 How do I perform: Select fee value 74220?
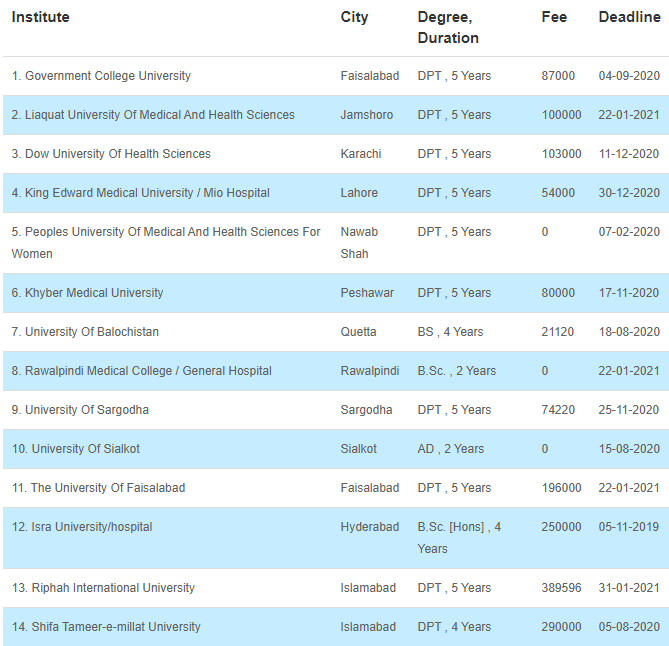[558, 410]
